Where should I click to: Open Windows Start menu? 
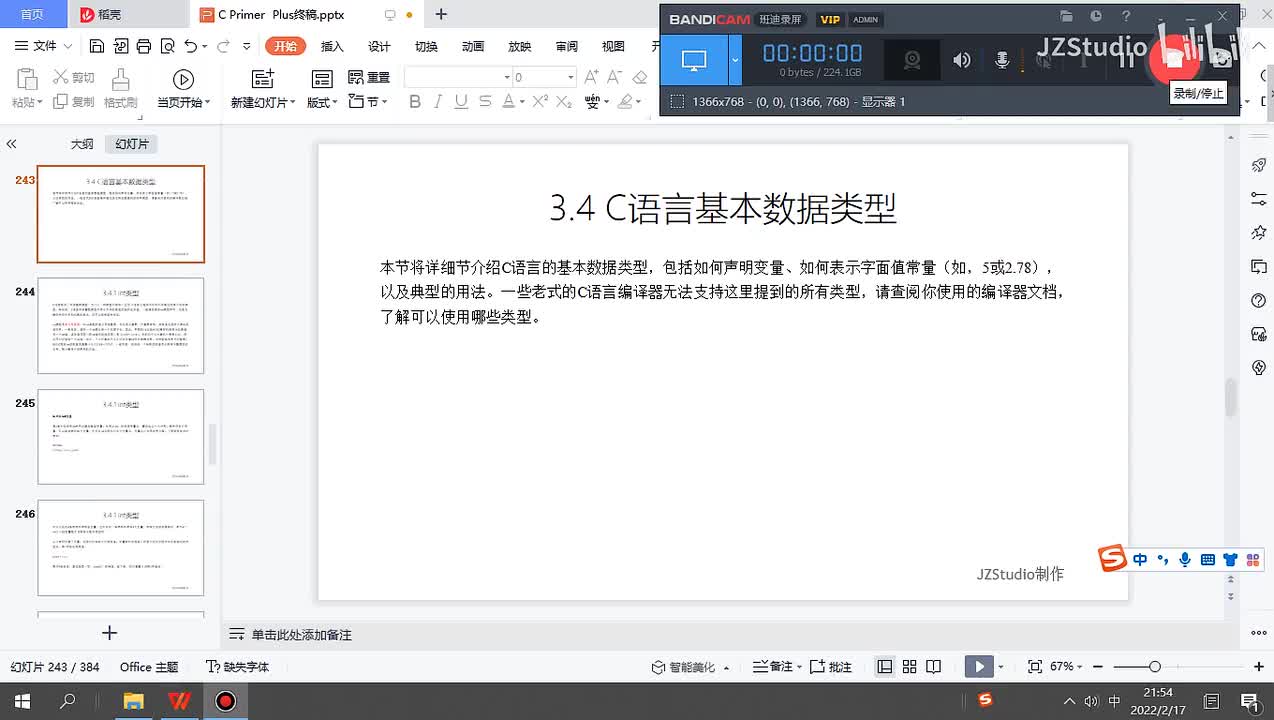(22, 701)
